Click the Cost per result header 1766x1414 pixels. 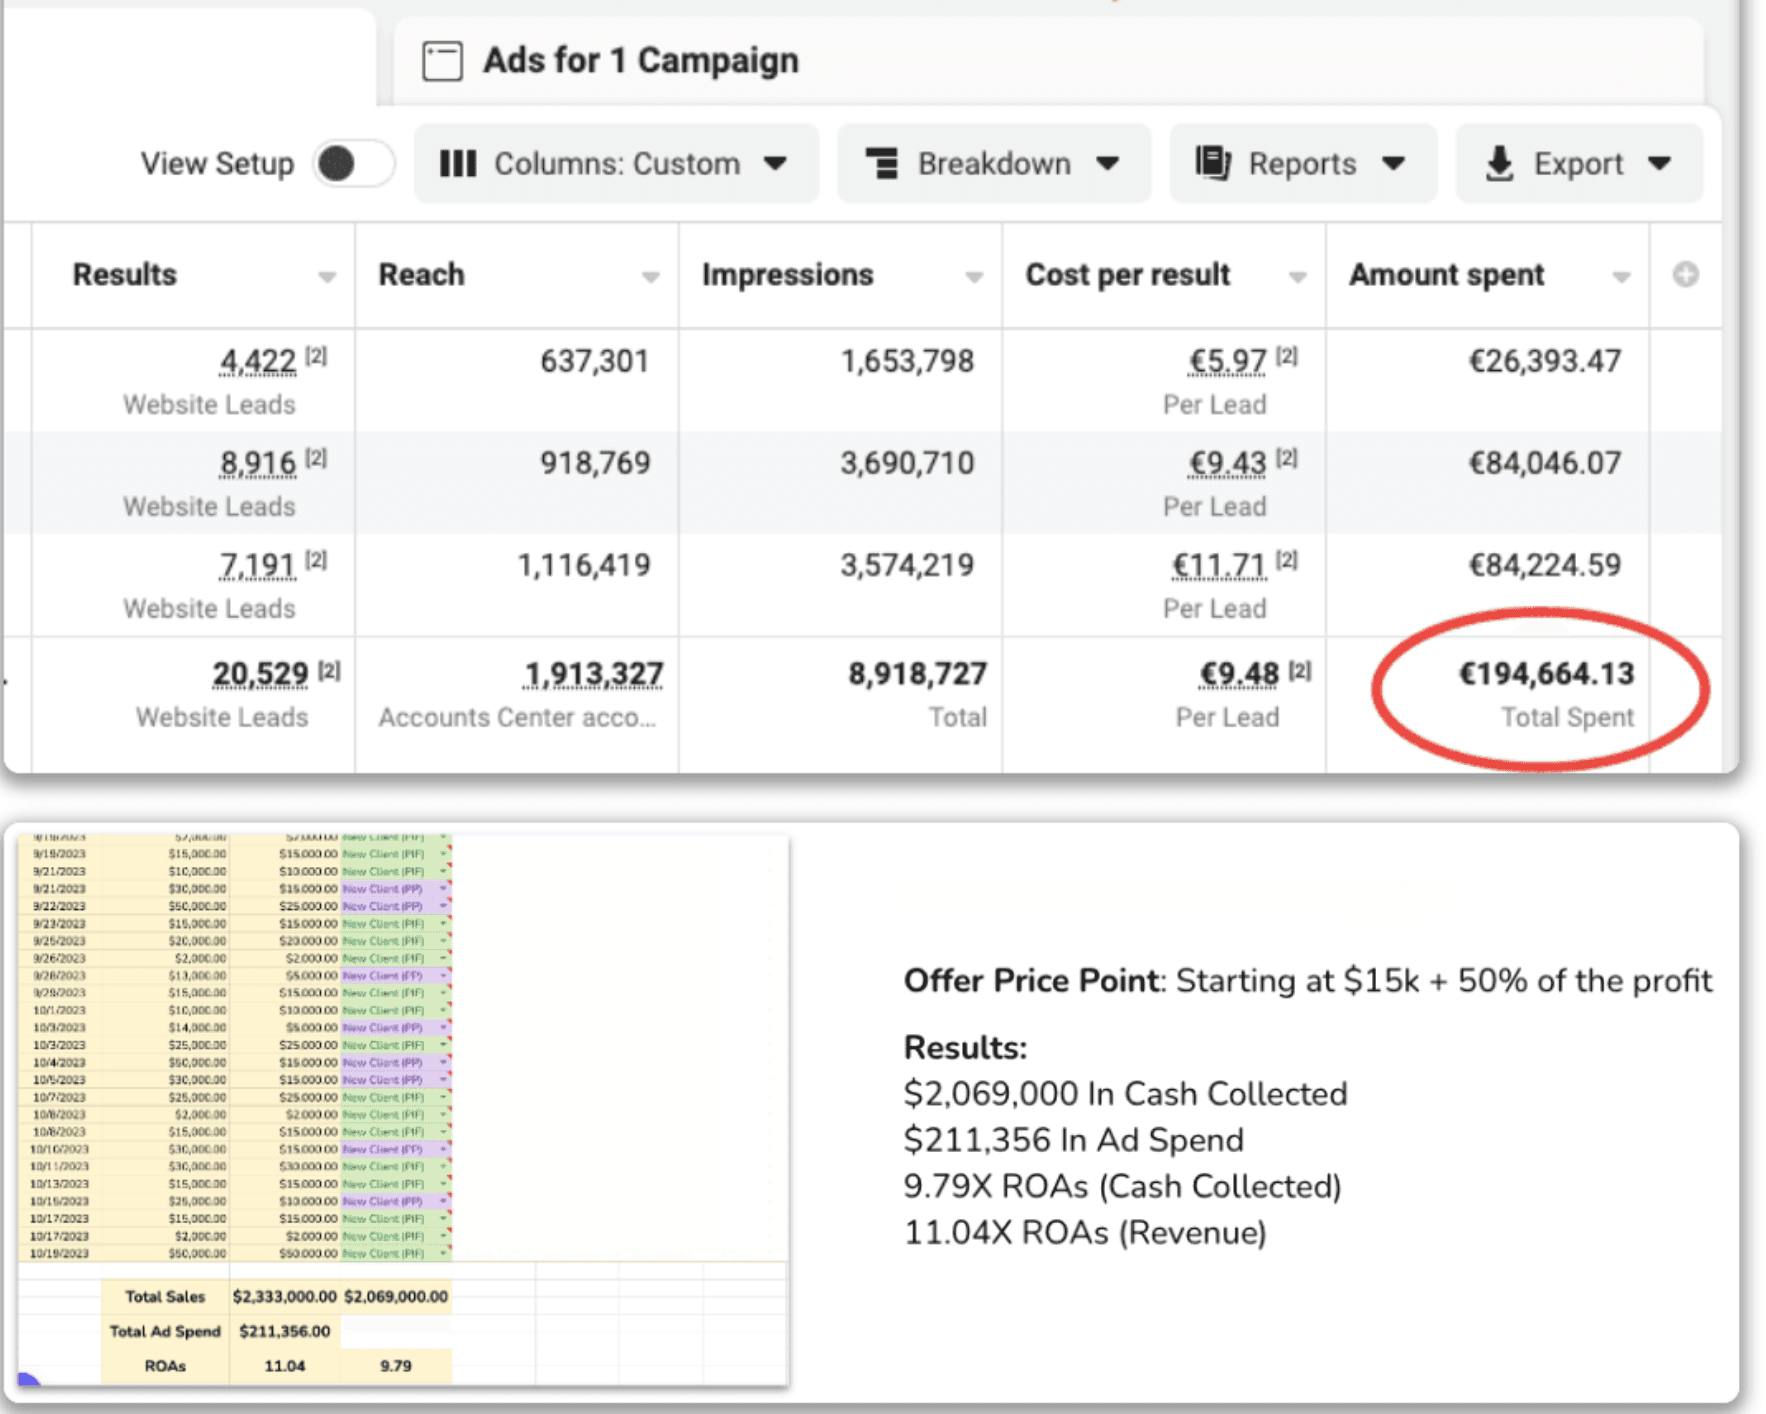(1127, 275)
